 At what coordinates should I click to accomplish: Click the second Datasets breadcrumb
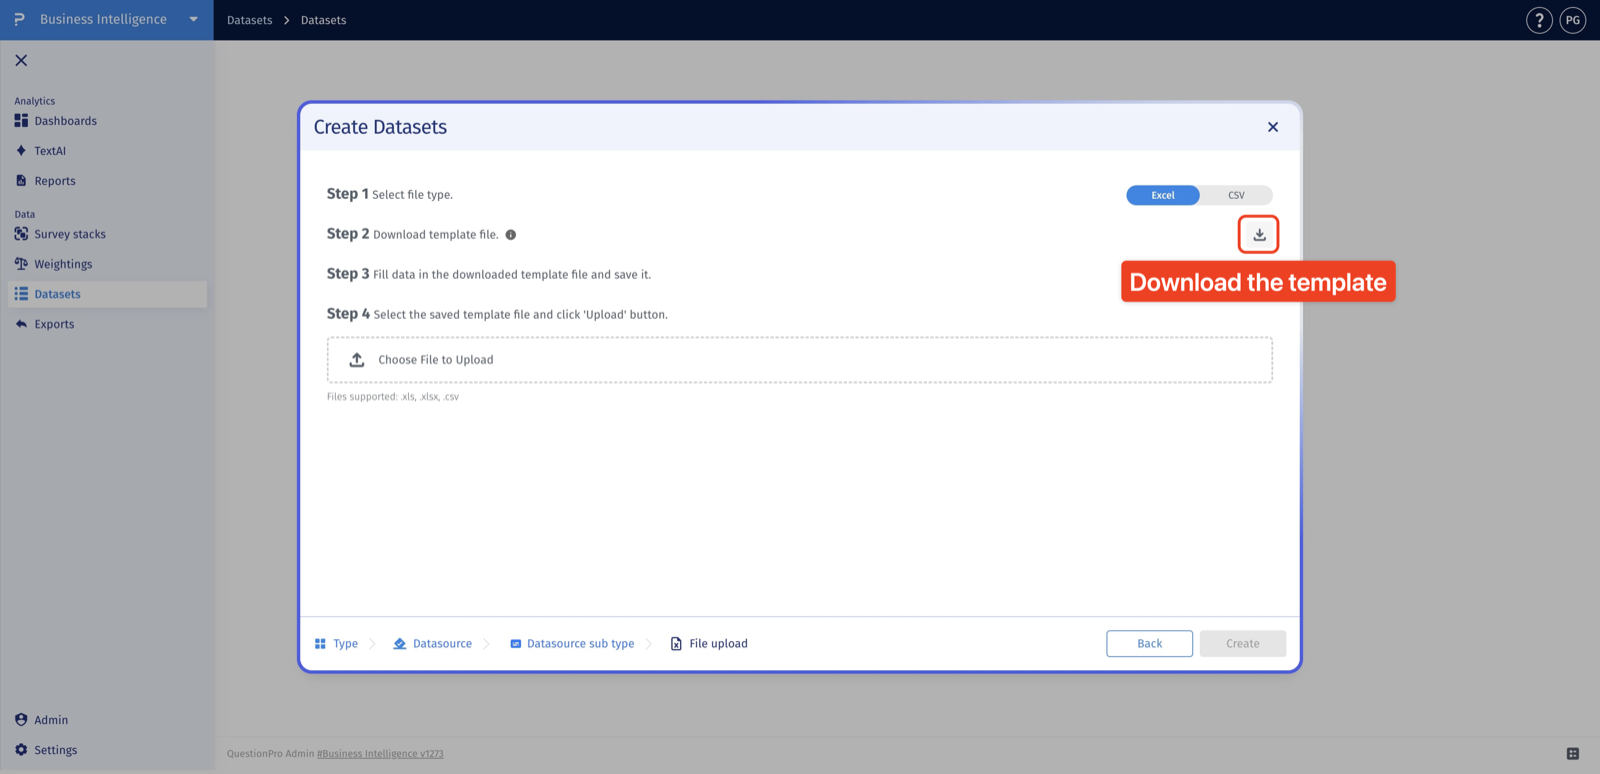click(x=324, y=20)
